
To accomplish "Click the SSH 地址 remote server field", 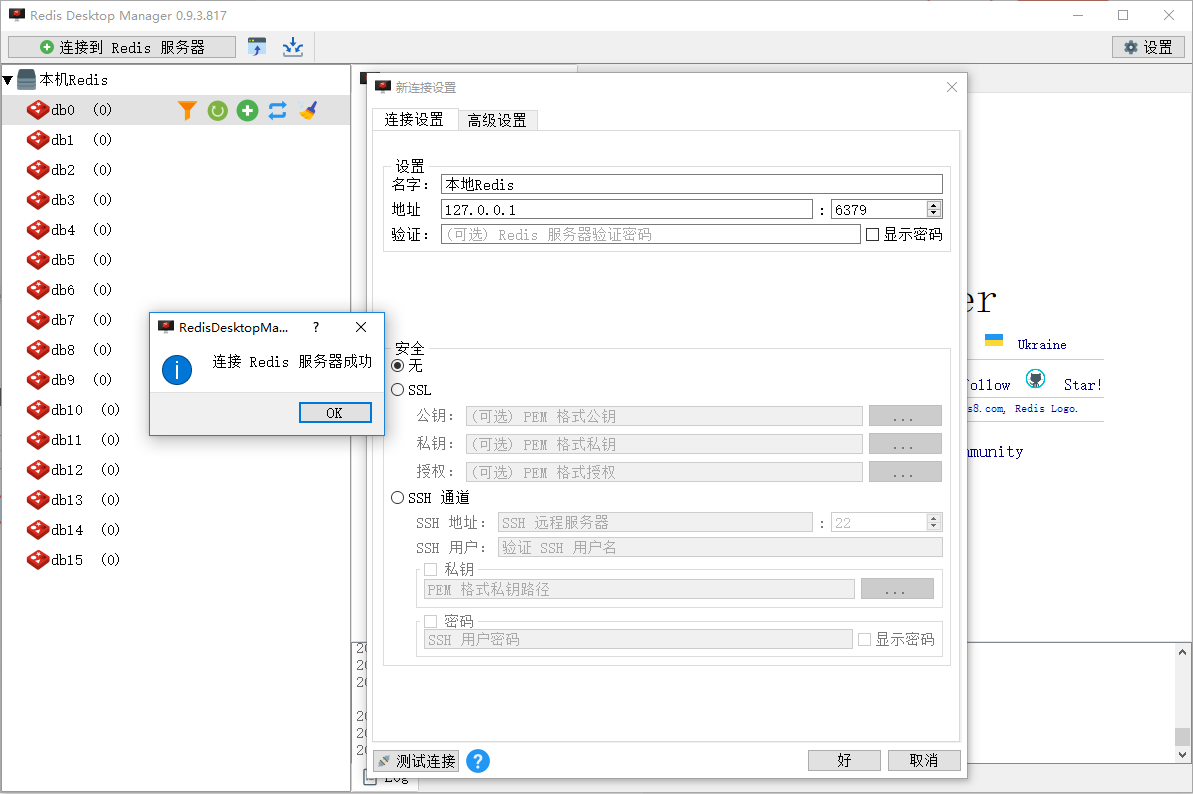I will [655, 522].
